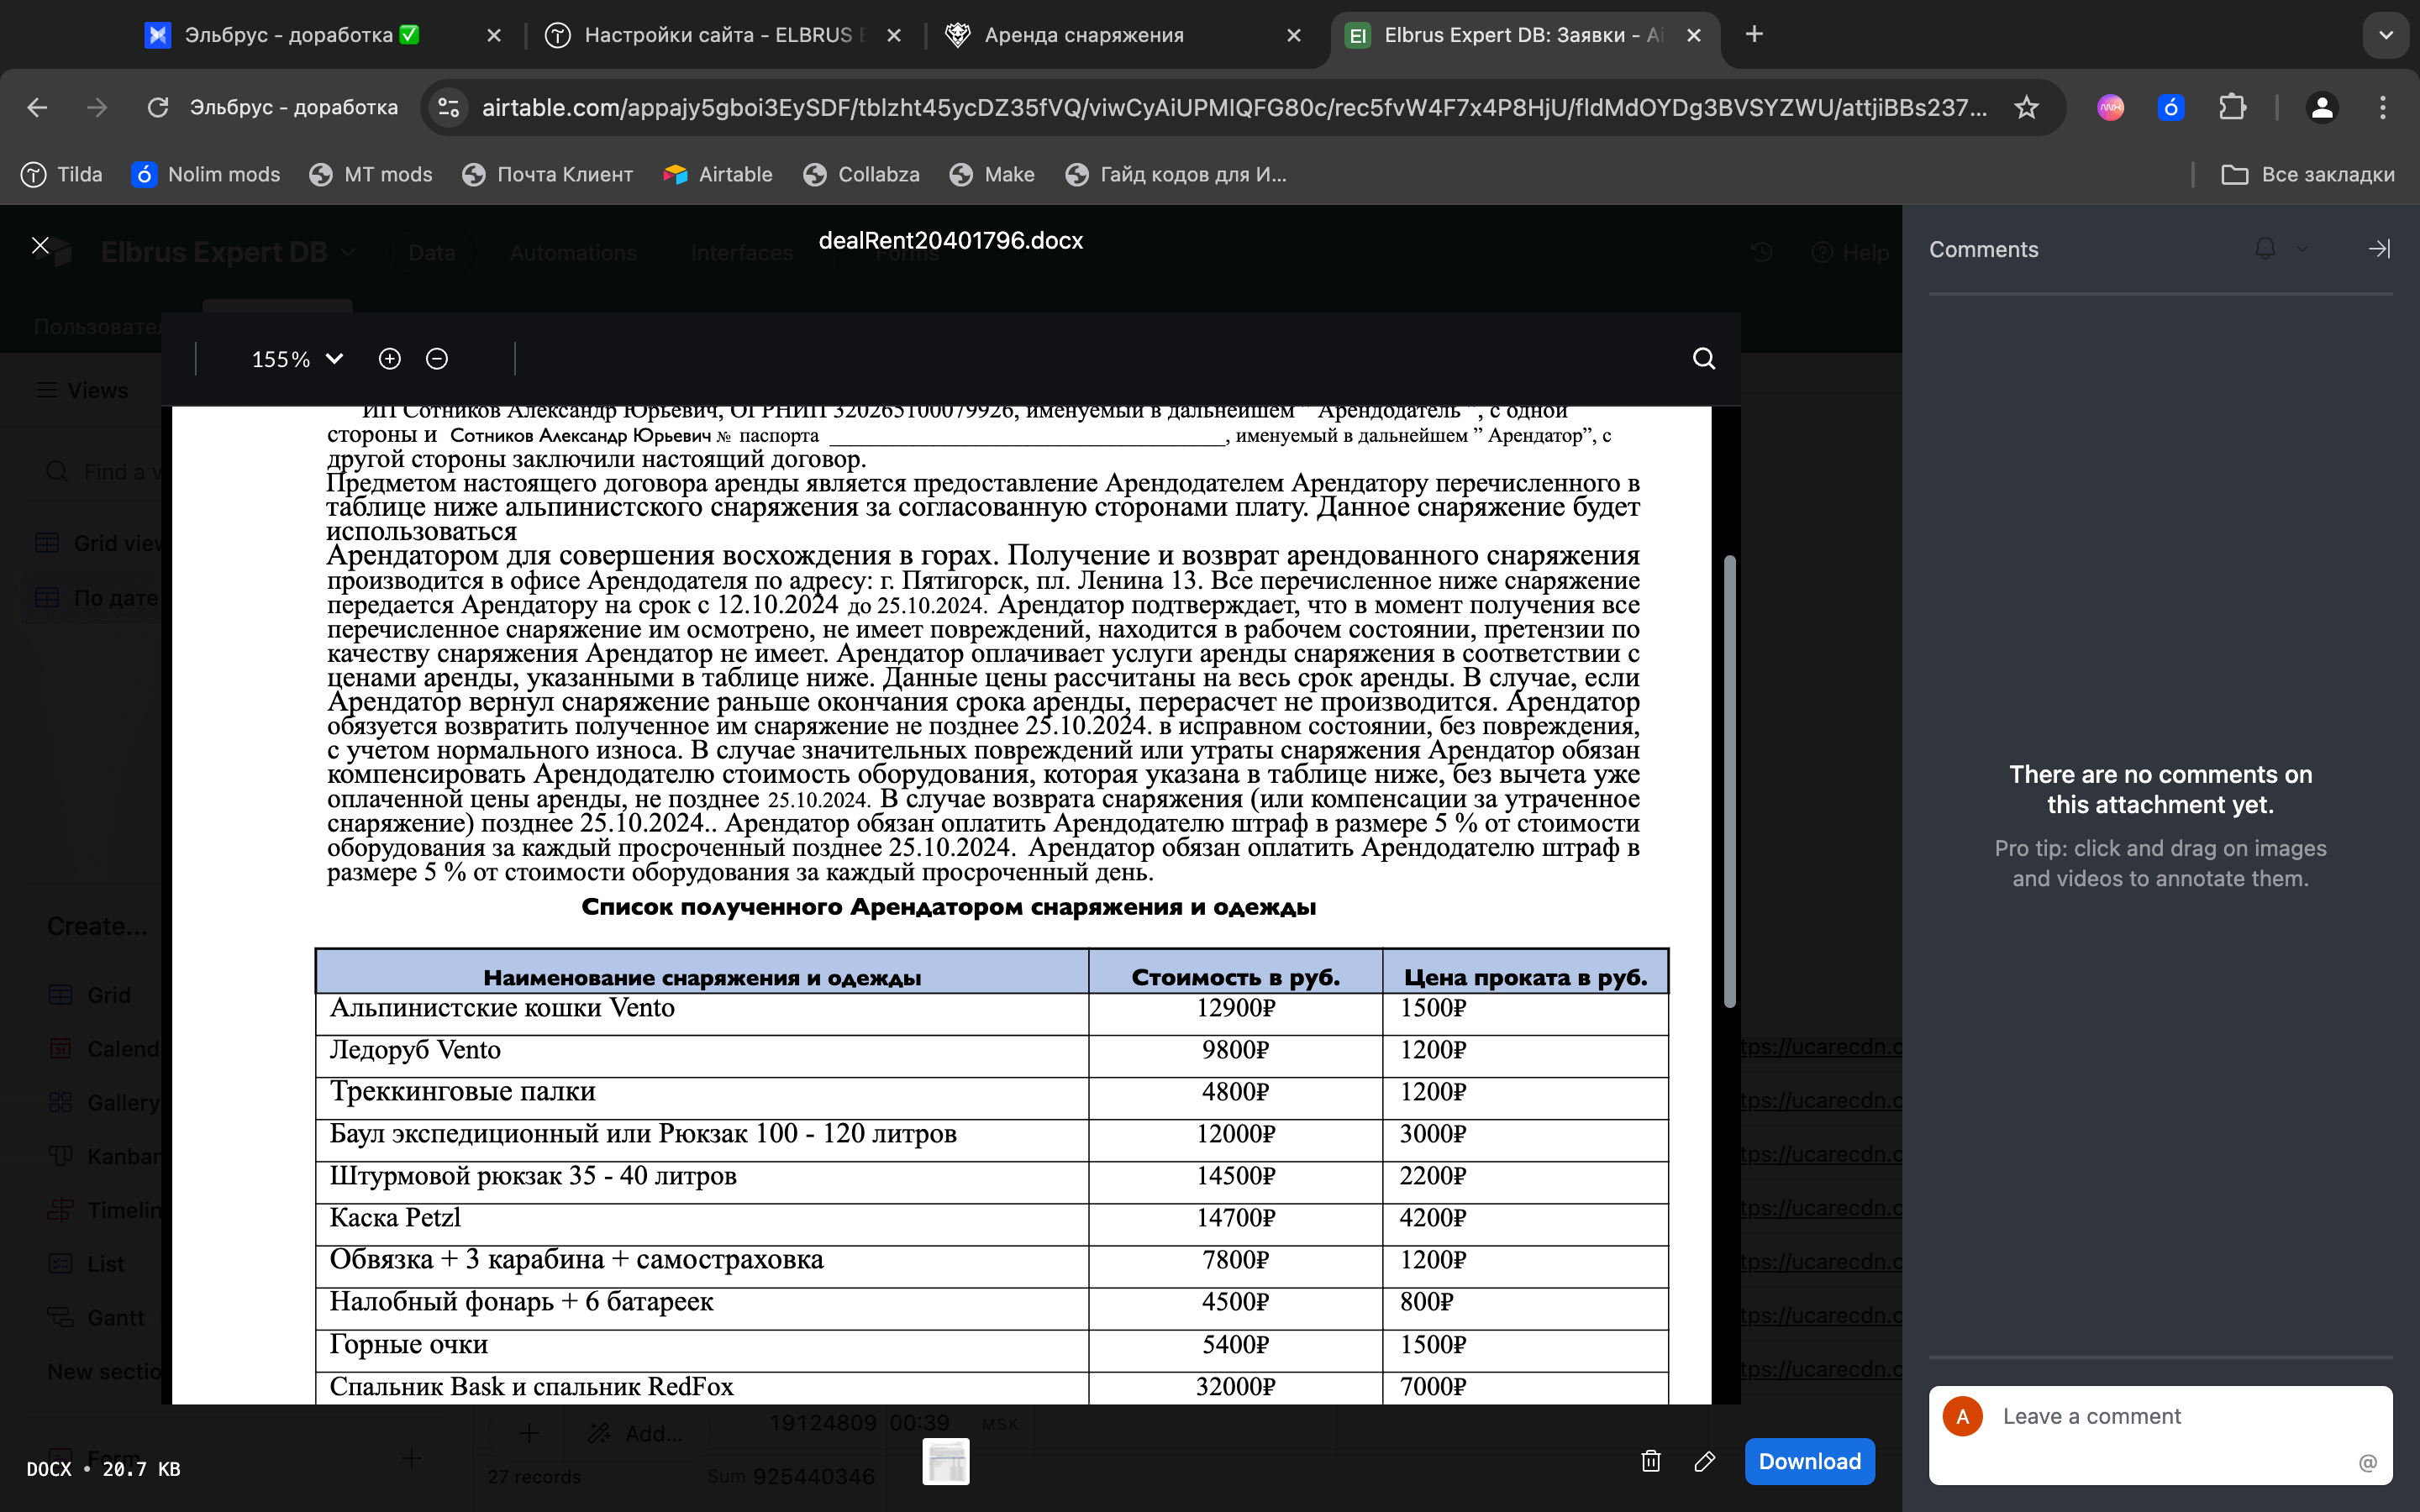Open the blue Nolim extension icon
The image size is (2420, 1512).
pyautogui.click(x=2170, y=107)
